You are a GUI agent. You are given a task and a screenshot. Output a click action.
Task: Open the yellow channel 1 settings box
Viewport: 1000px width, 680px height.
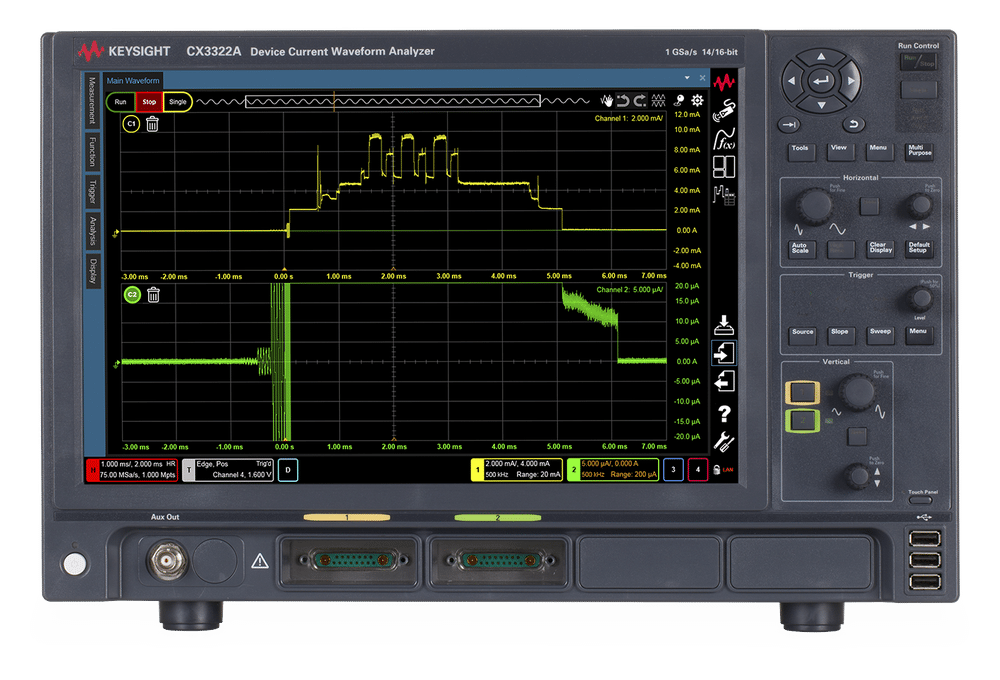tap(517, 470)
